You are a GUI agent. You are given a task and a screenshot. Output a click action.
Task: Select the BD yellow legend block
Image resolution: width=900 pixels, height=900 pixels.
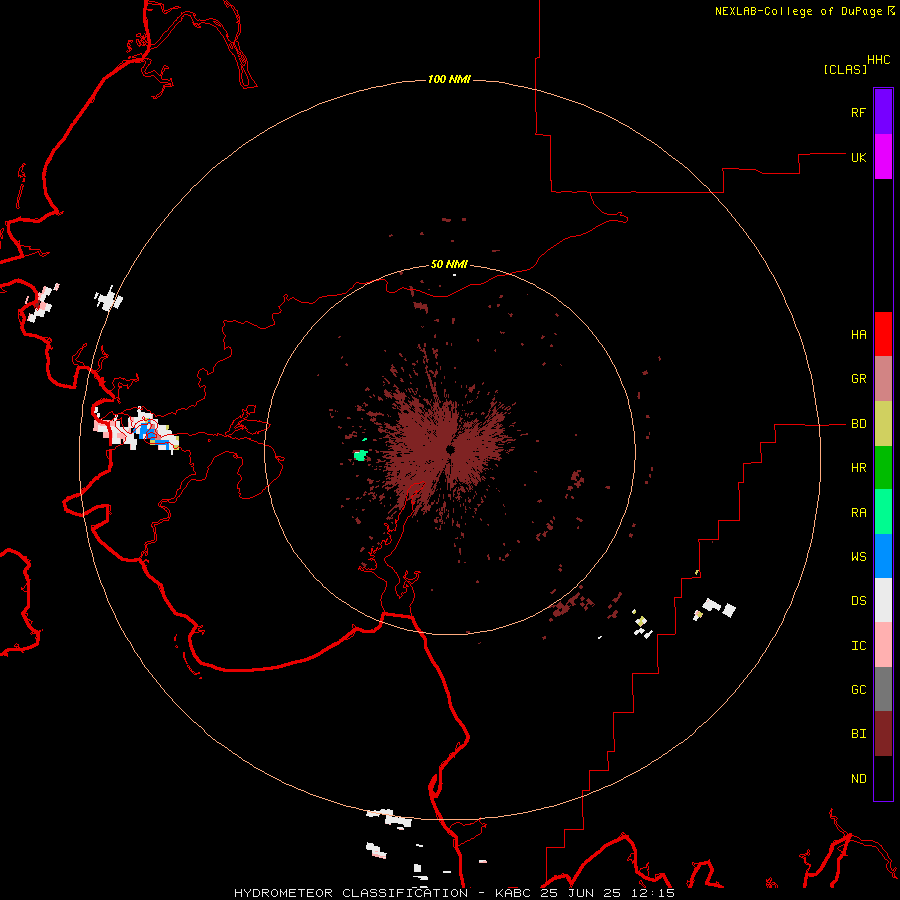[883, 424]
